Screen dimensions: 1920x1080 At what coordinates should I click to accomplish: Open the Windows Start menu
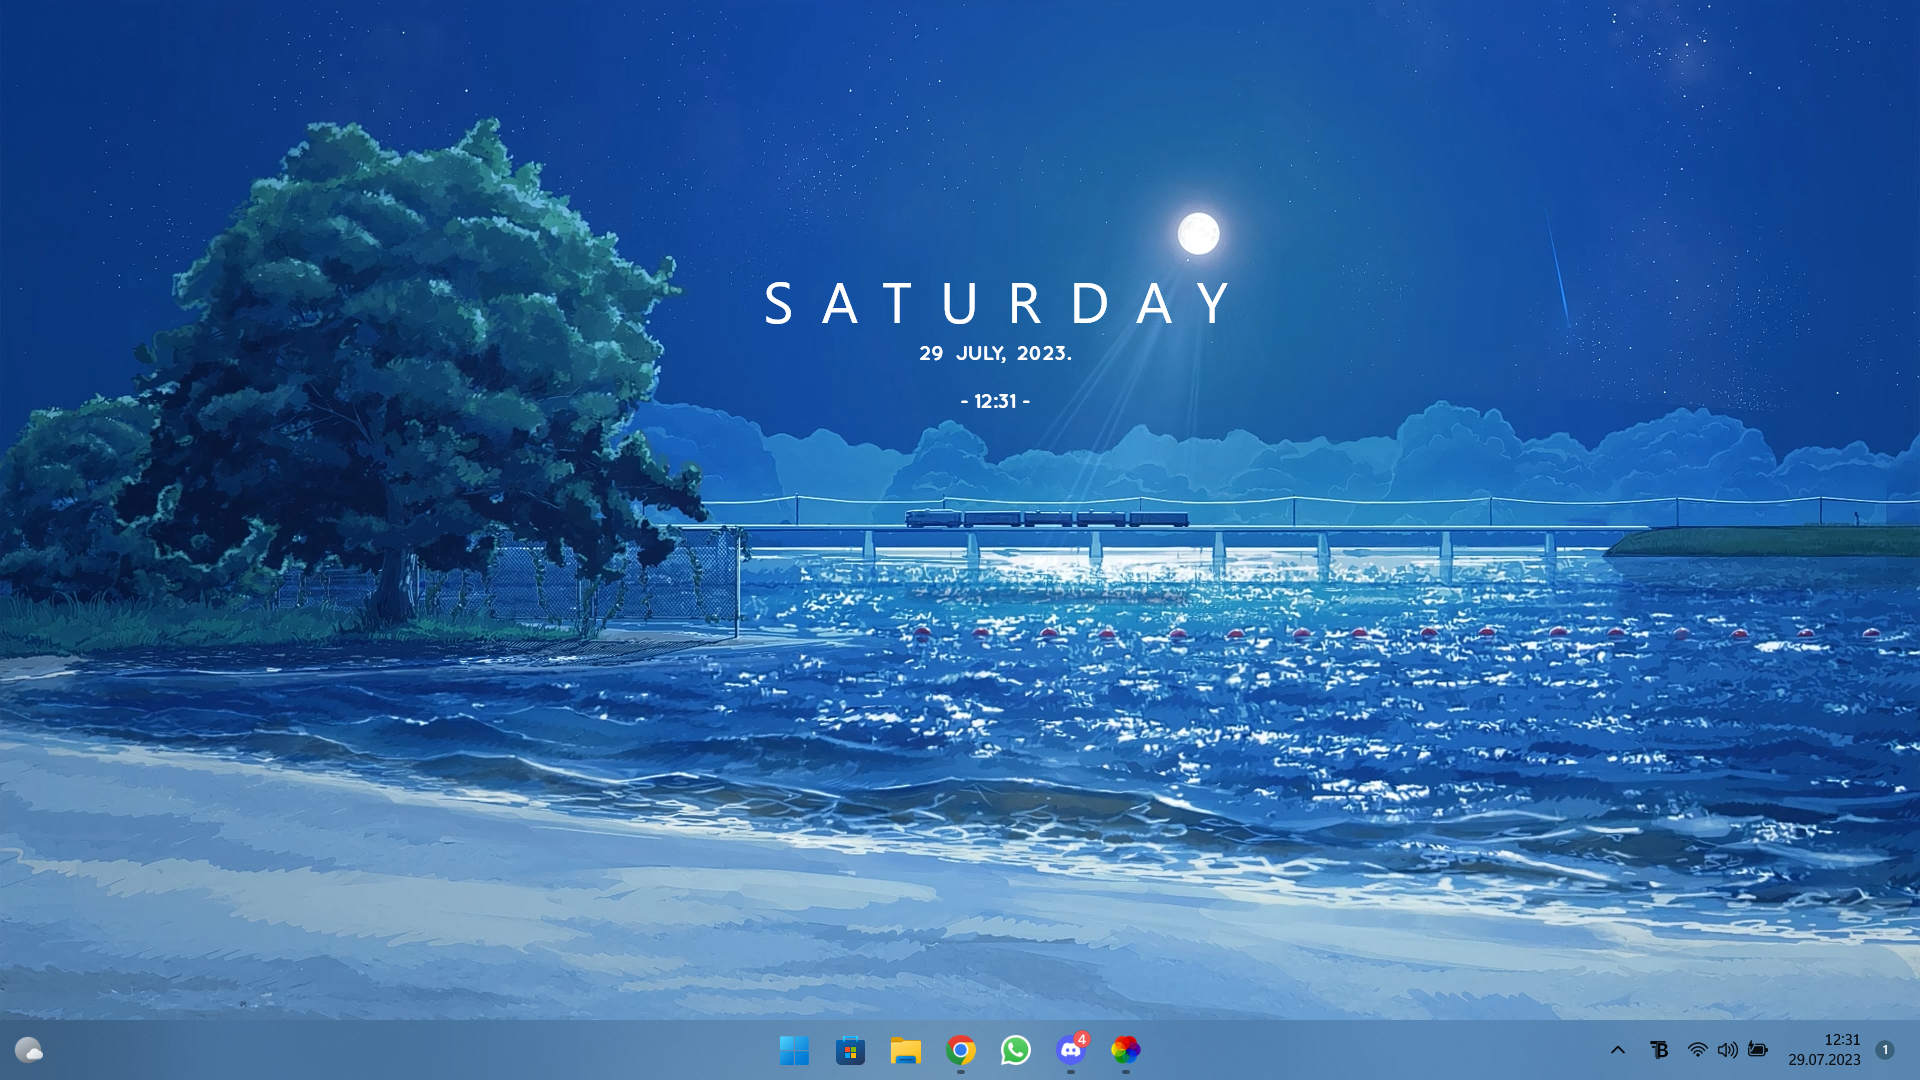tap(795, 1050)
